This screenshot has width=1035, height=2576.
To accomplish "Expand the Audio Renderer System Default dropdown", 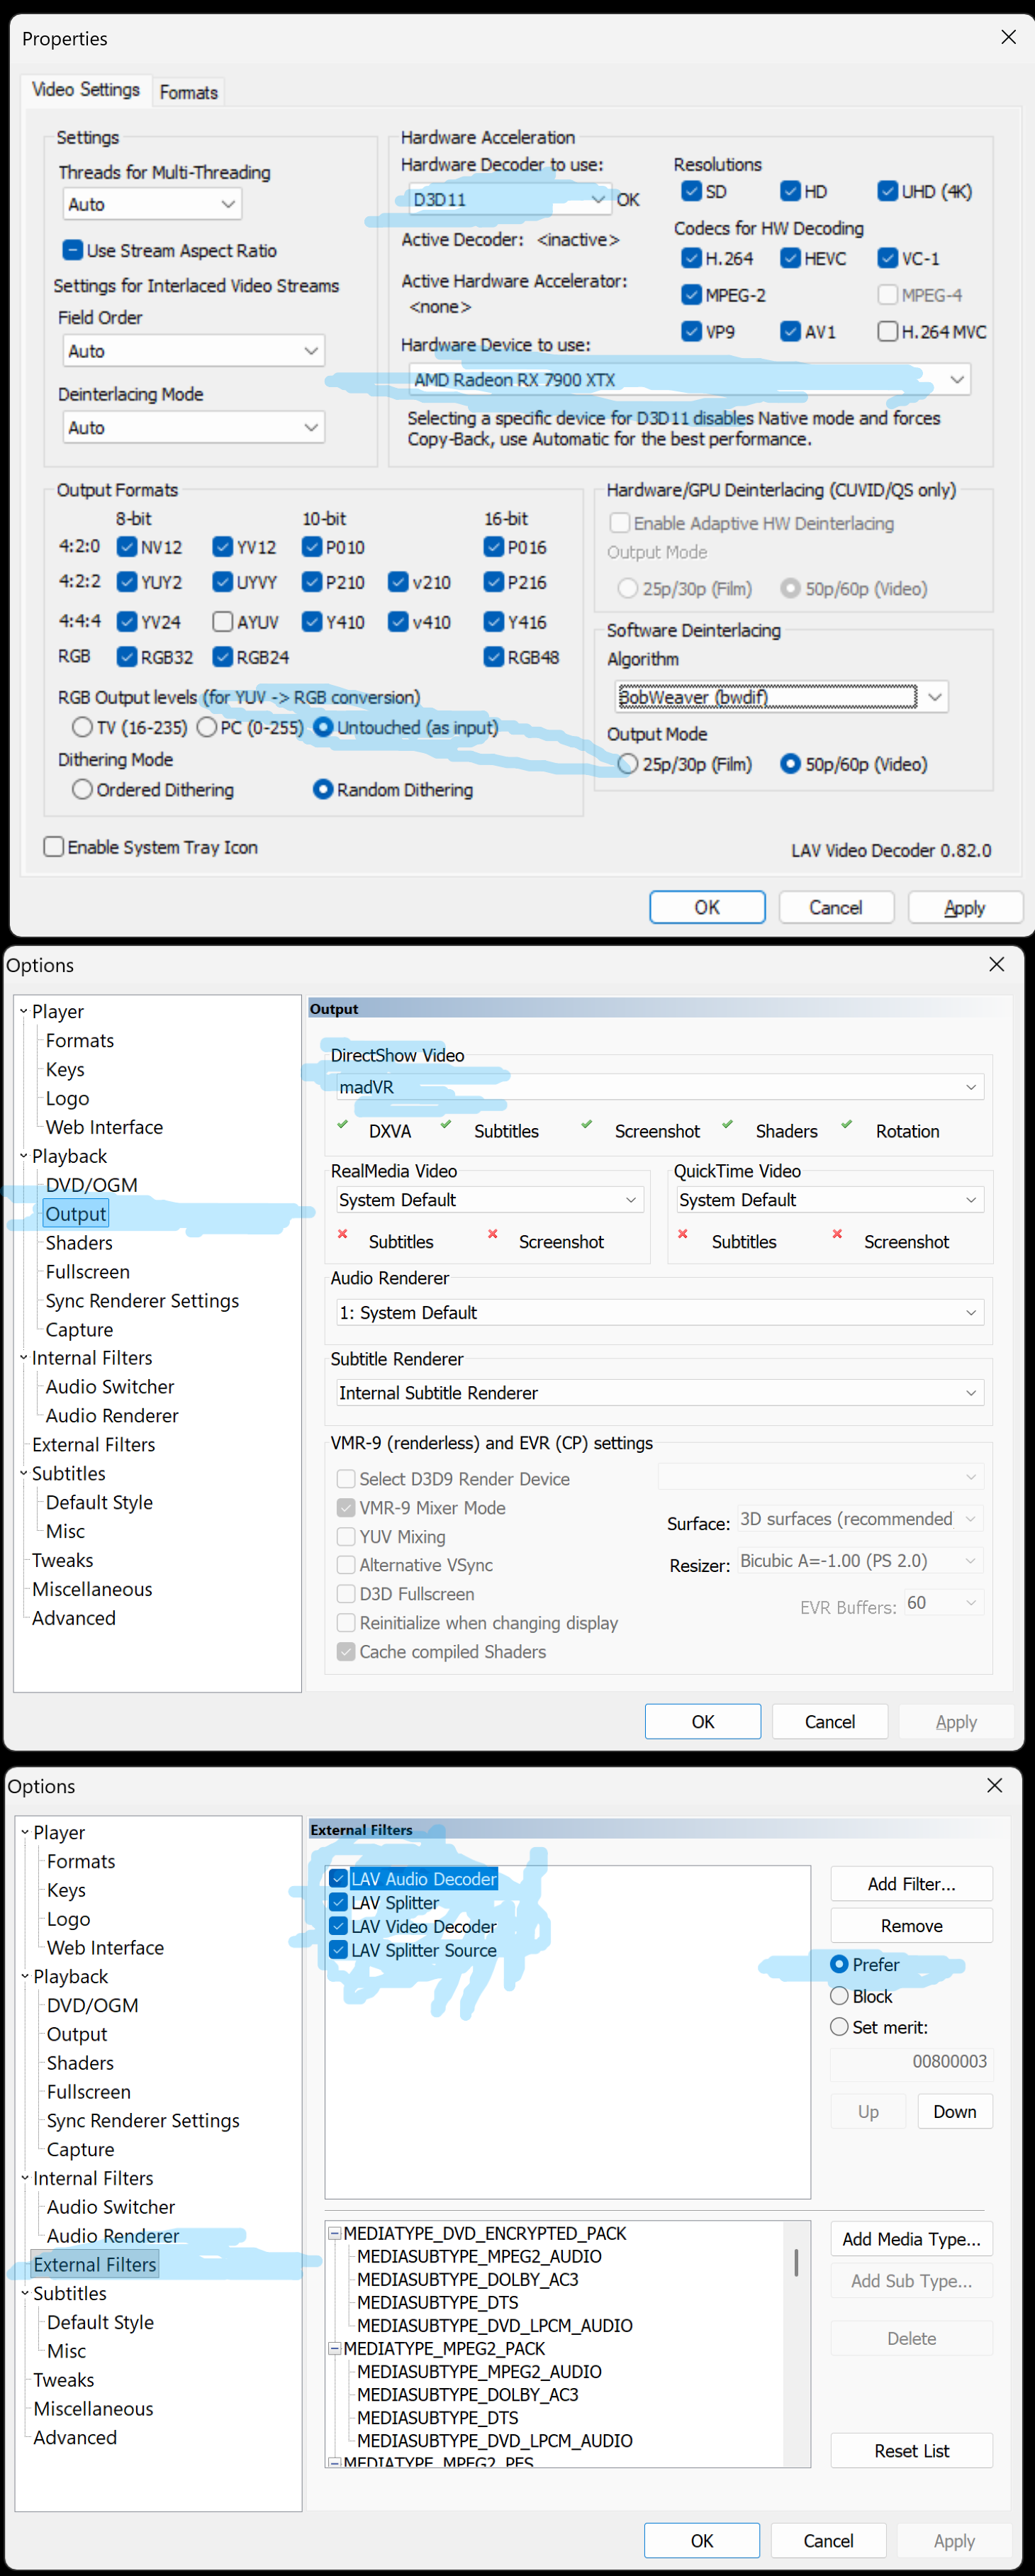I will click(x=660, y=1312).
